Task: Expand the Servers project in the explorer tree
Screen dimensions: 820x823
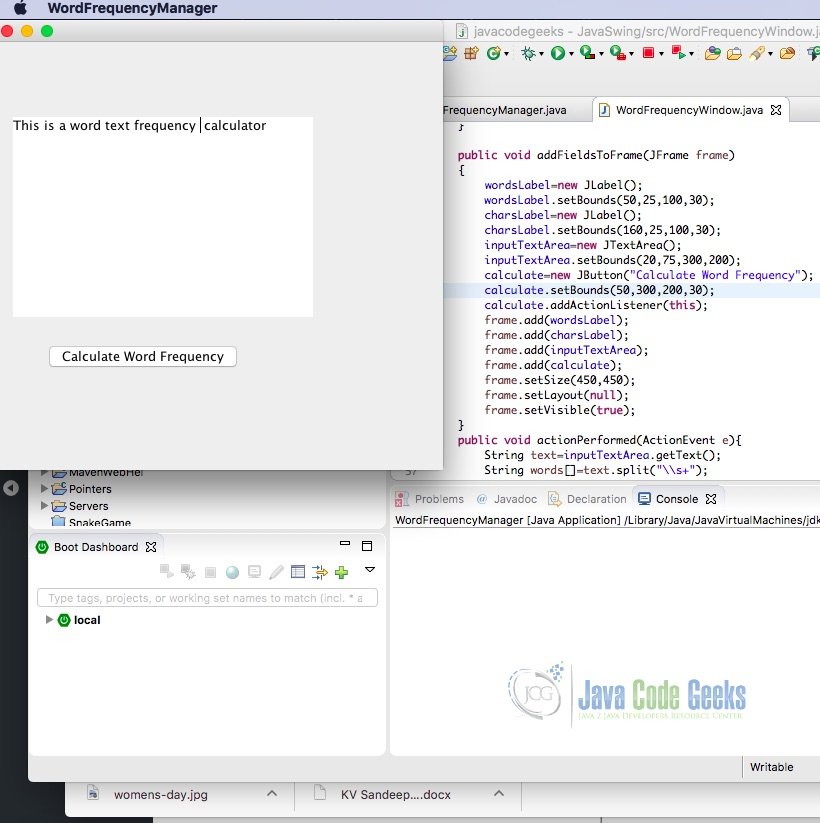Action: point(43,506)
